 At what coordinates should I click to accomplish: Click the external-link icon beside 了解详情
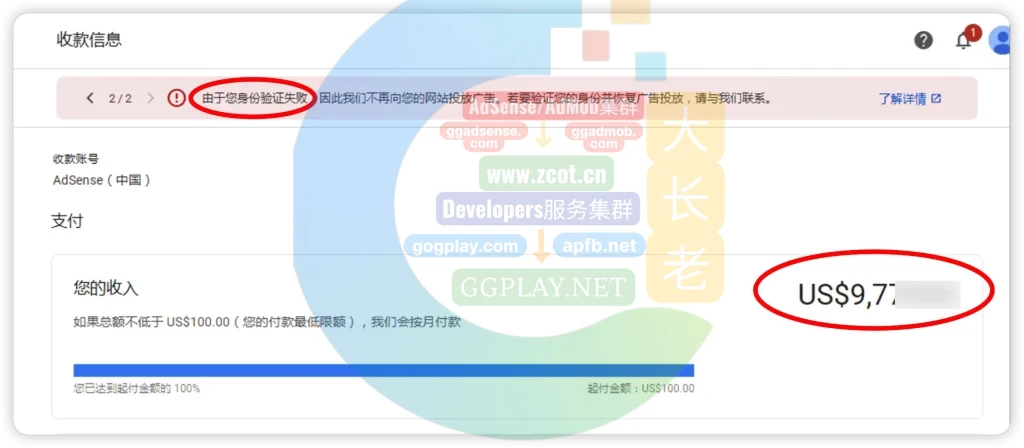936,99
